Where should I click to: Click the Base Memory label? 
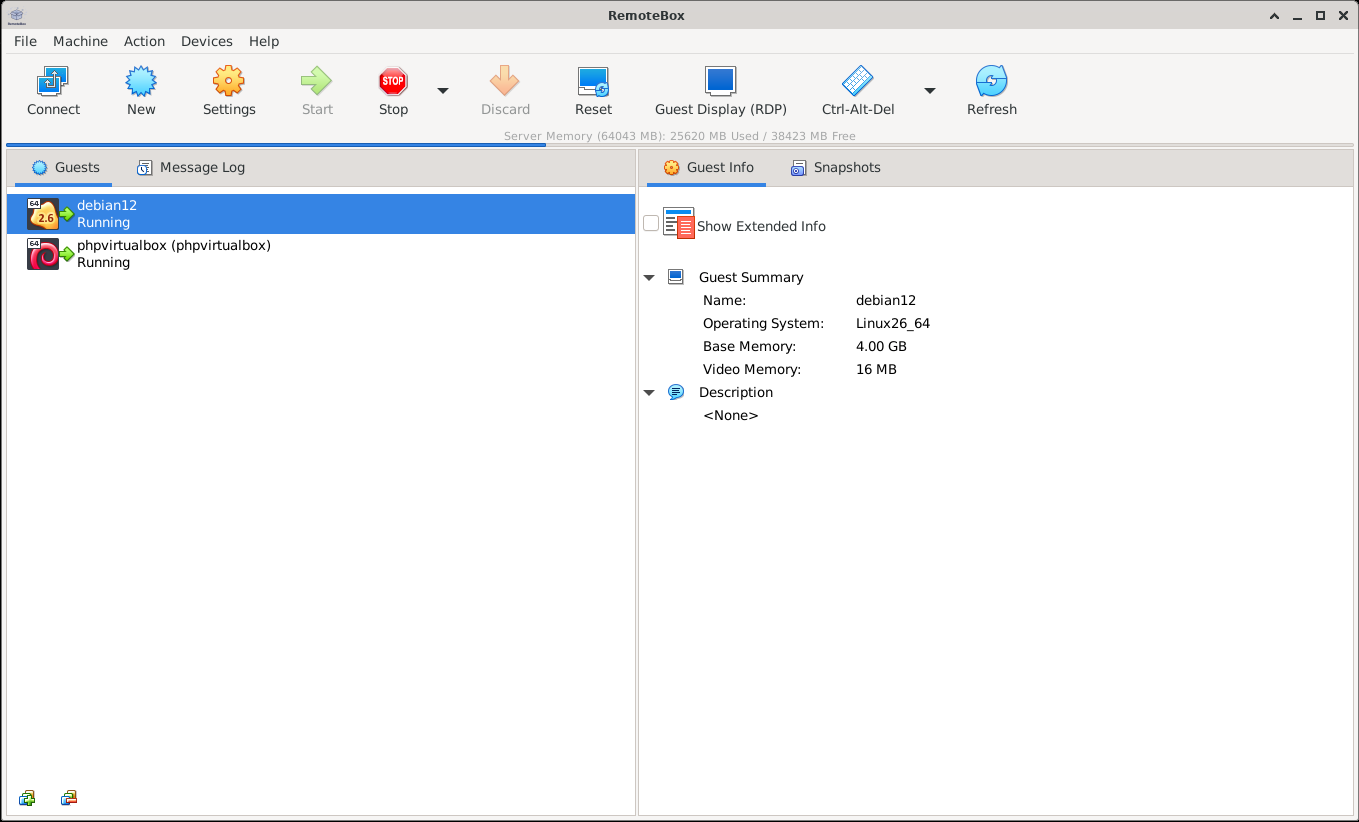[749, 346]
